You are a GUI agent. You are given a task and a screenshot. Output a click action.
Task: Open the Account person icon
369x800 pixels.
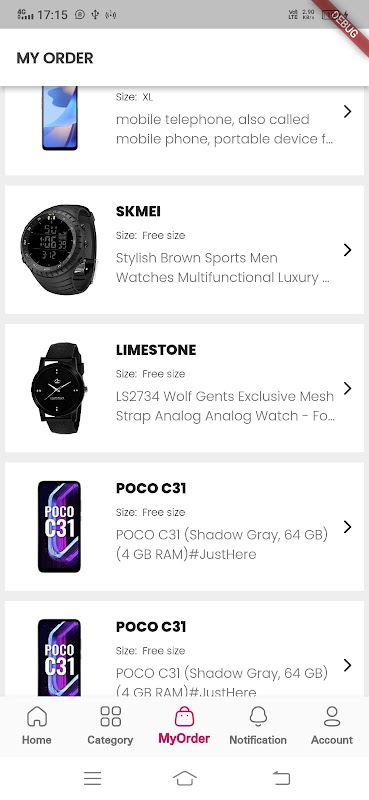point(332,716)
